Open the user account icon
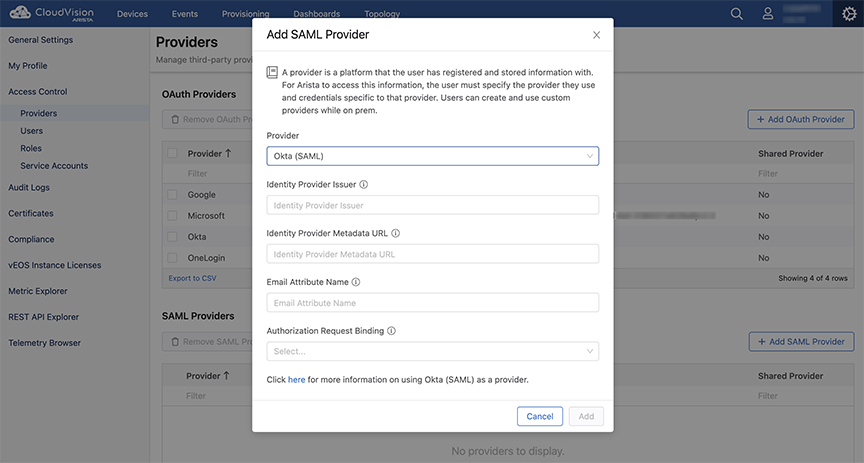 point(768,14)
